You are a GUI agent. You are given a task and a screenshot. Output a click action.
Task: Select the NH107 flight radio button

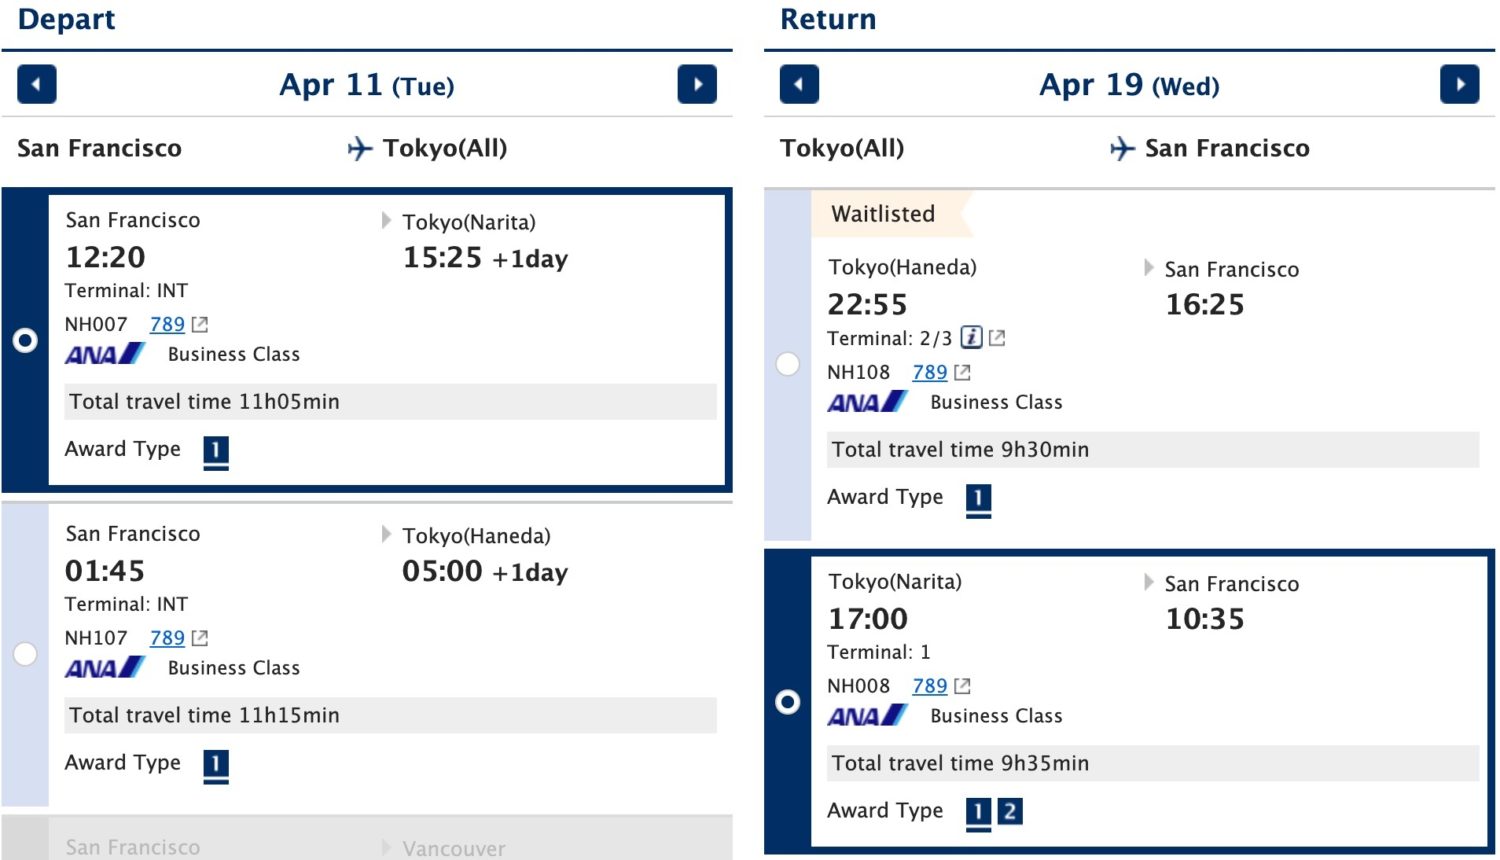coord(25,654)
